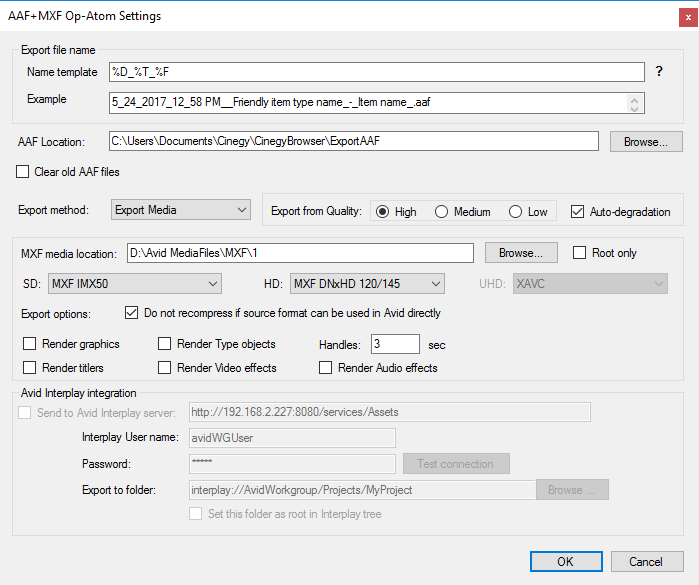This screenshot has height=585, width=699.
Task: Open the SD format dropdown MXF IMX50
Action: [x=135, y=284]
